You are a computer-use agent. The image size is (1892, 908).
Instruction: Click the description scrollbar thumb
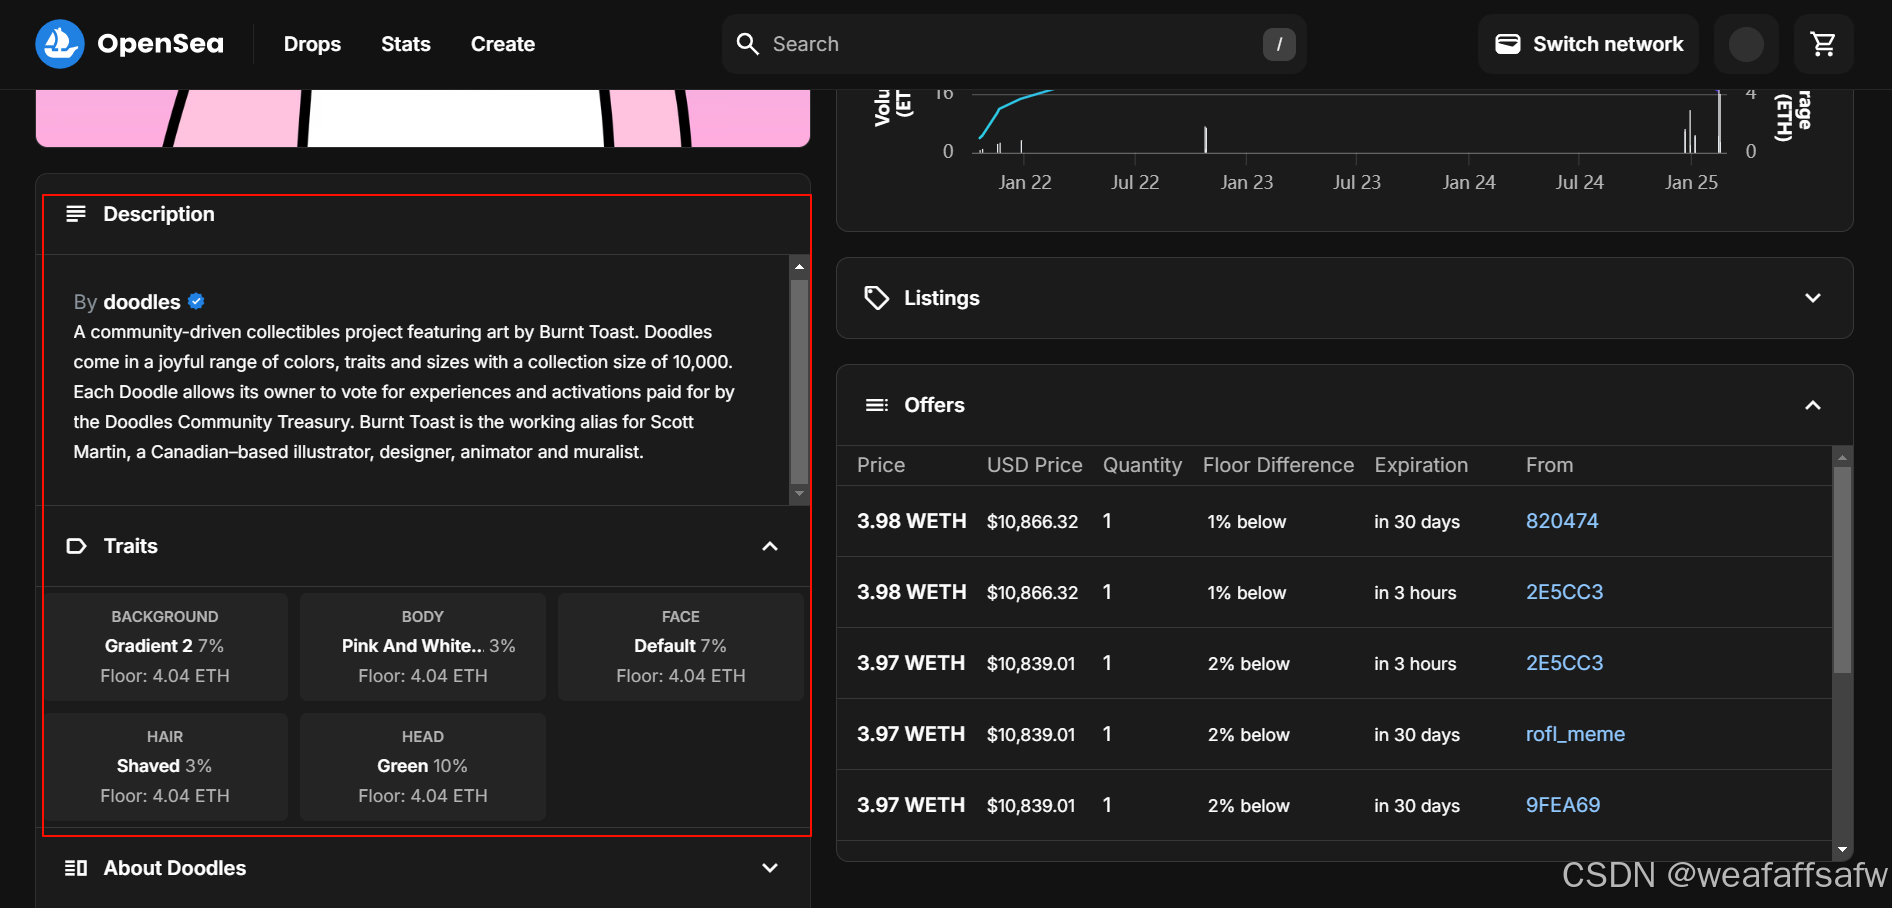click(799, 381)
